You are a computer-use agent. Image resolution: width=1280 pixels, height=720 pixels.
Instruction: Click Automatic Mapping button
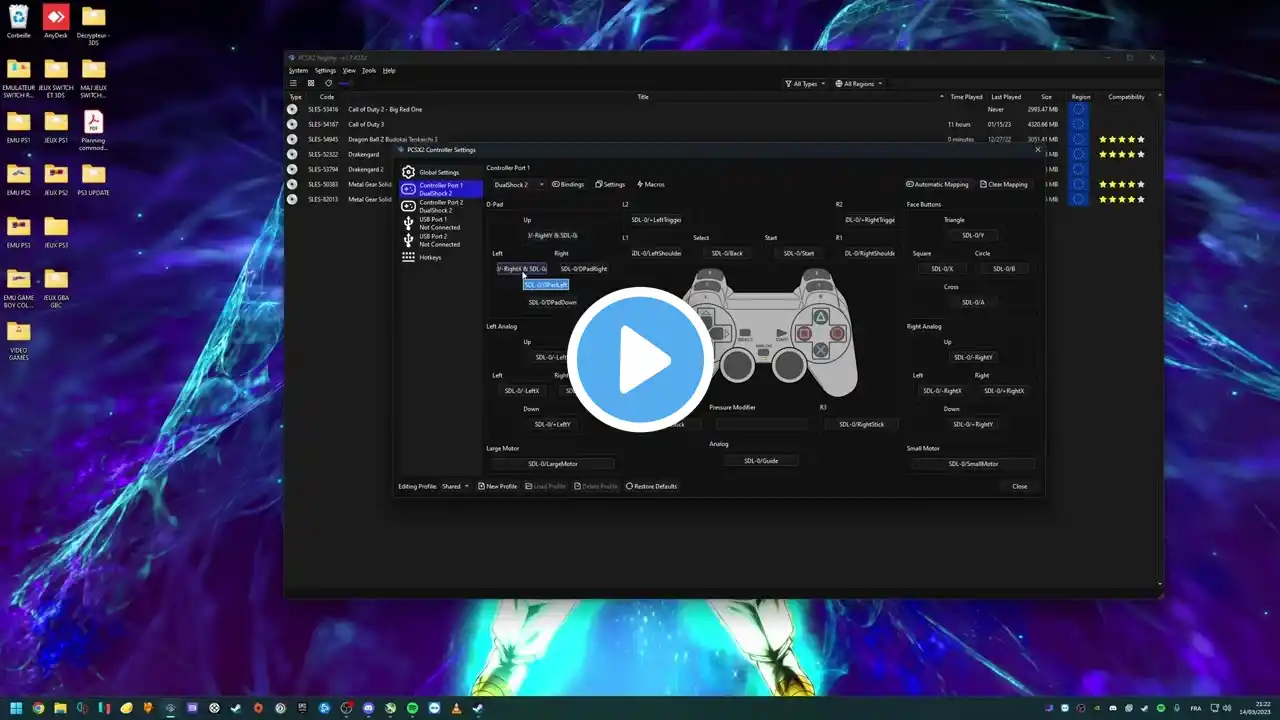pyautogui.click(x=937, y=184)
